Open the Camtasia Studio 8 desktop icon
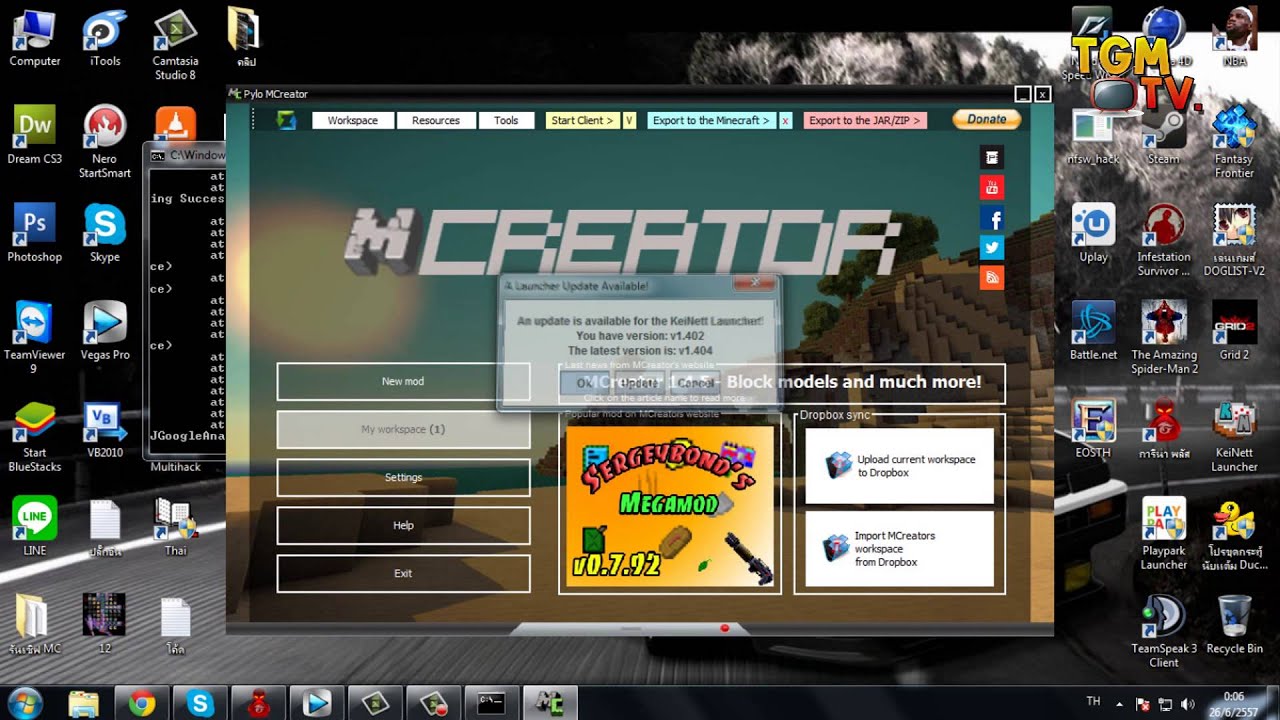Screen dimensions: 1280x720 (175, 45)
